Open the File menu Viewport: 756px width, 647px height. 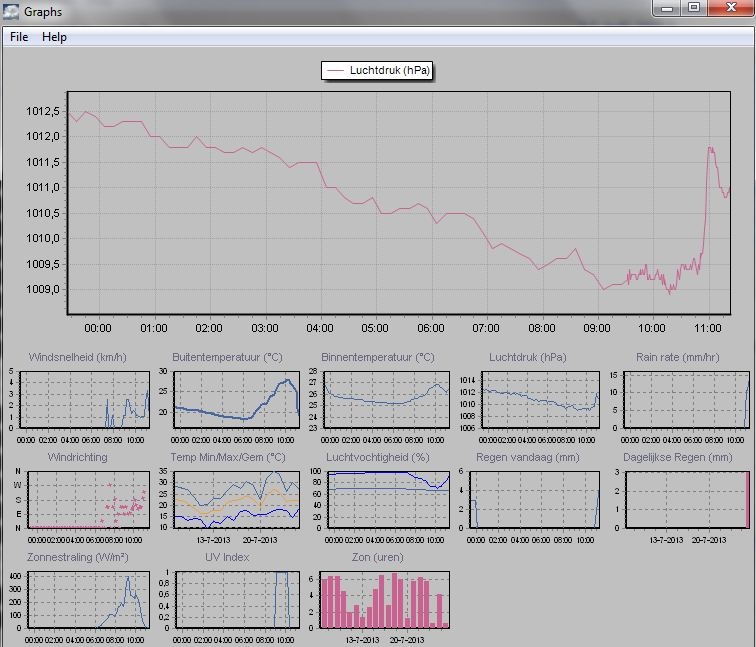(x=19, y=37)
